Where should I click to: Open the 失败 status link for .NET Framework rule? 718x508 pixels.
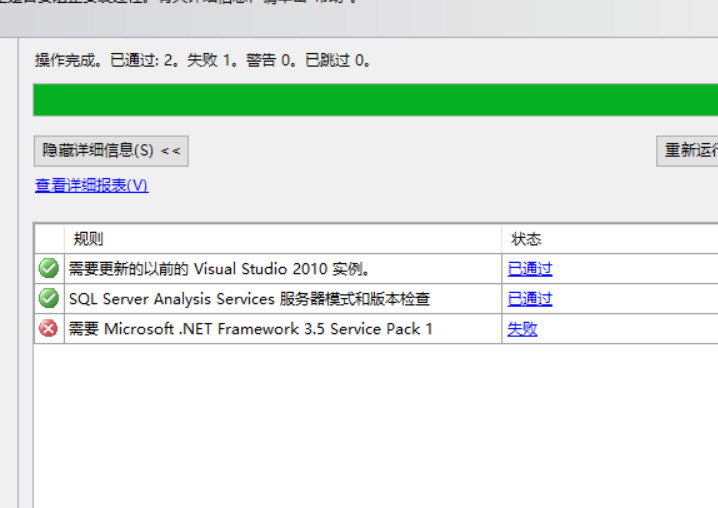click(522, 328)
